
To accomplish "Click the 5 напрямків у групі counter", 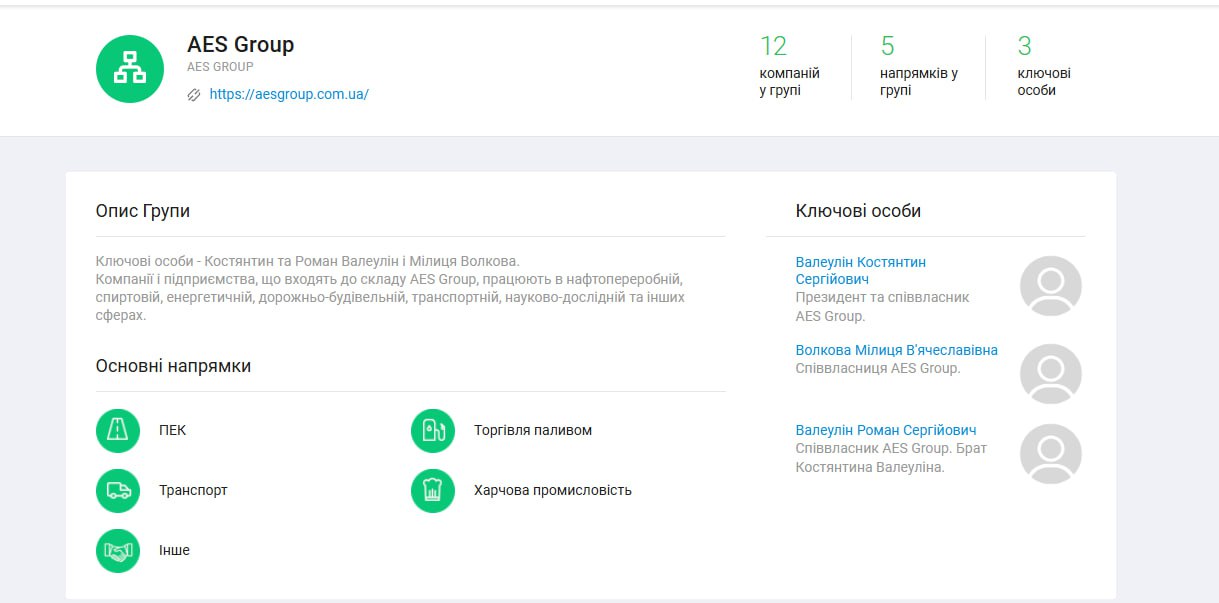I will tap(919, 67).
